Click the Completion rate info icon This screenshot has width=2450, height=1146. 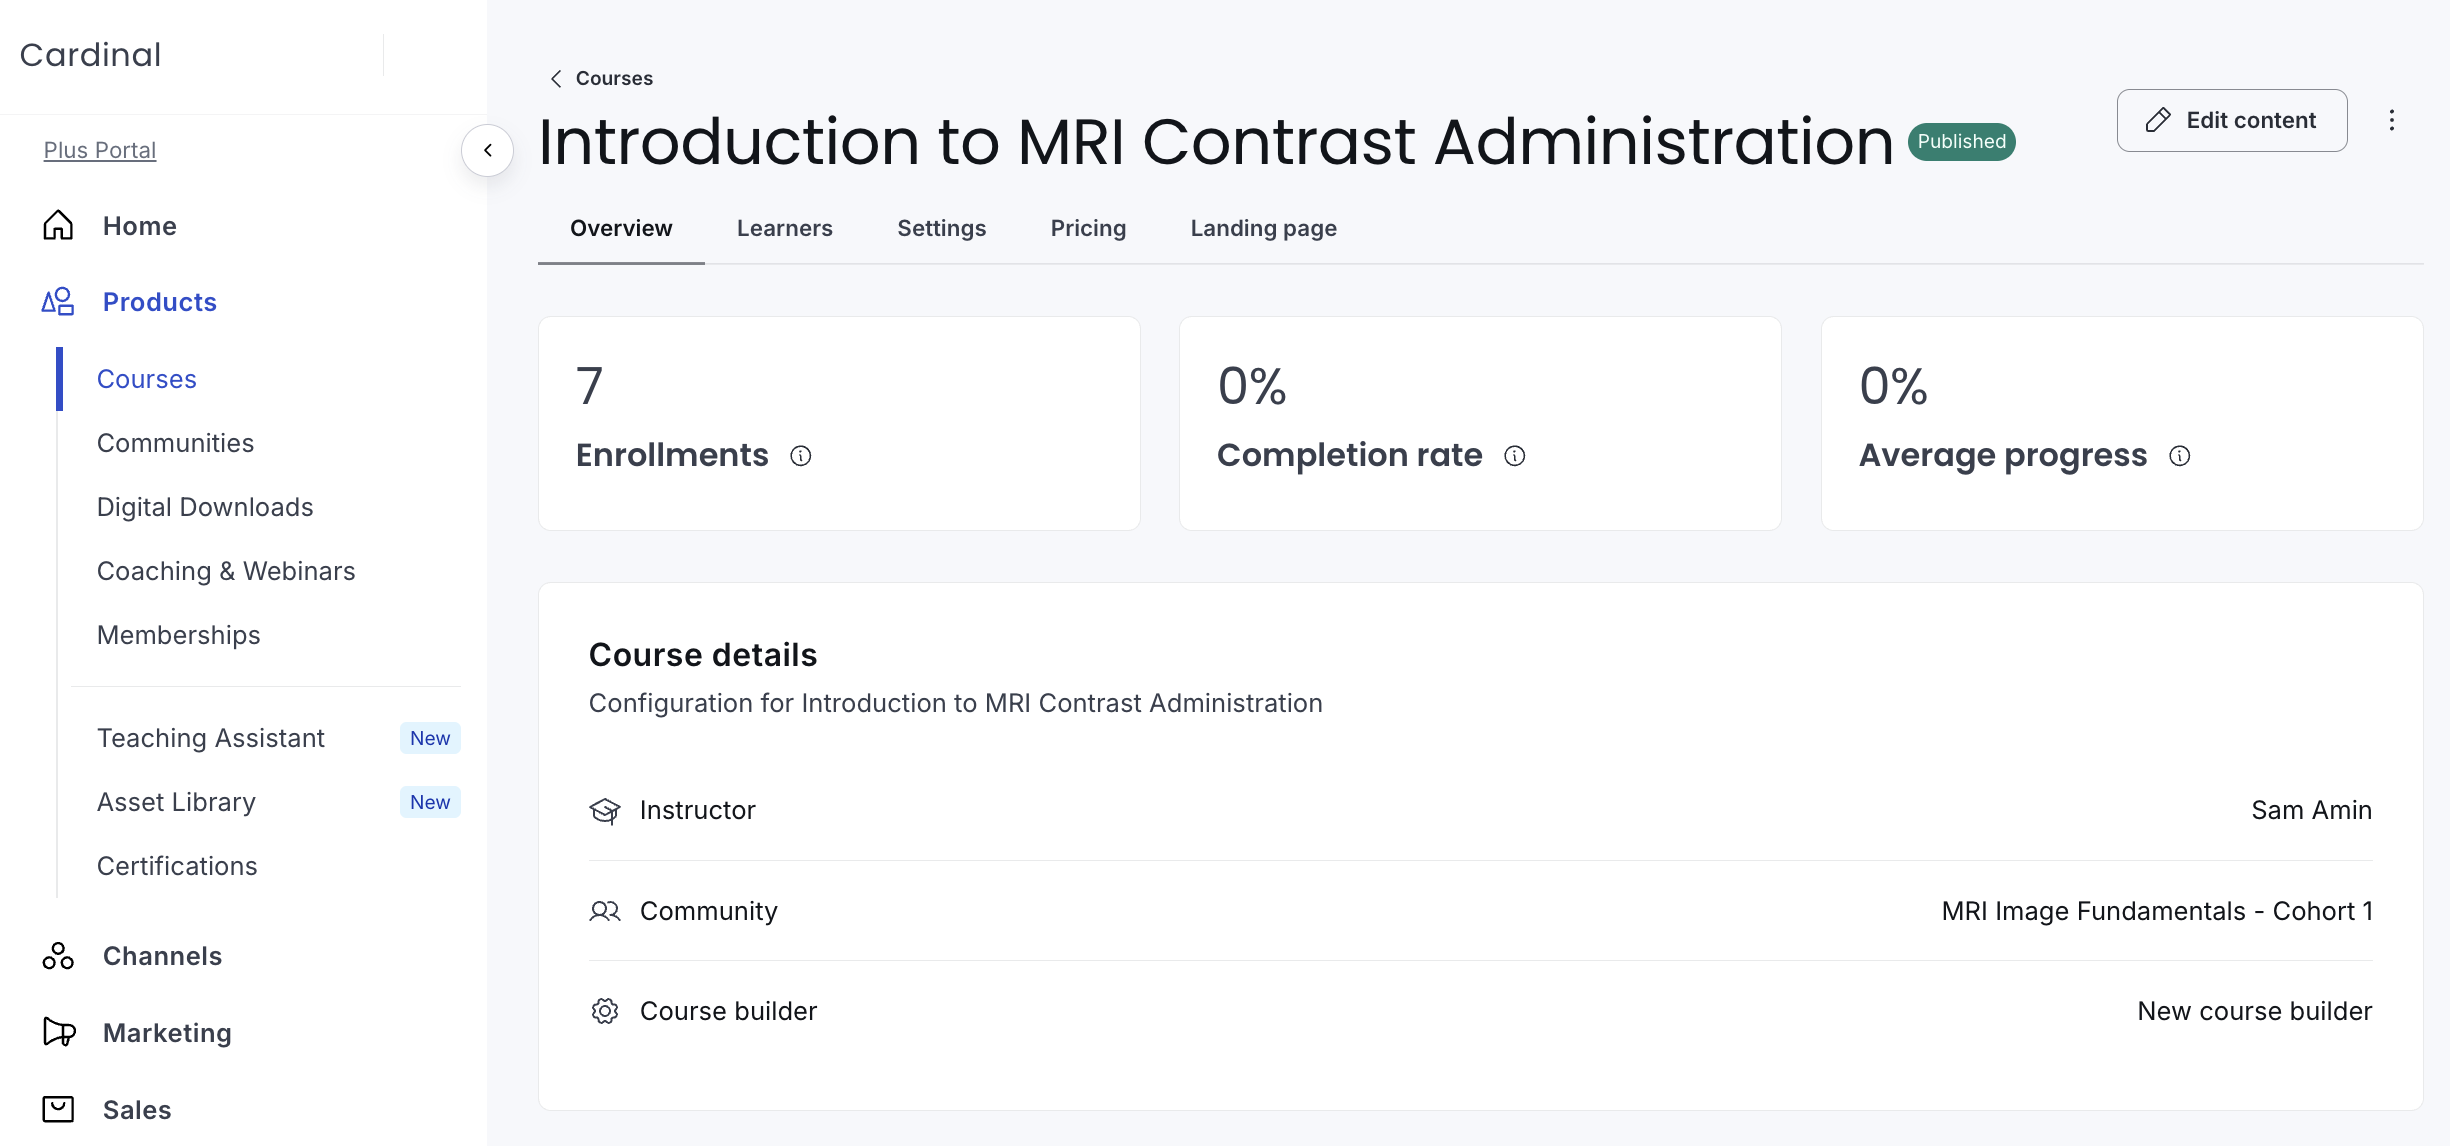click(1515, 456)
